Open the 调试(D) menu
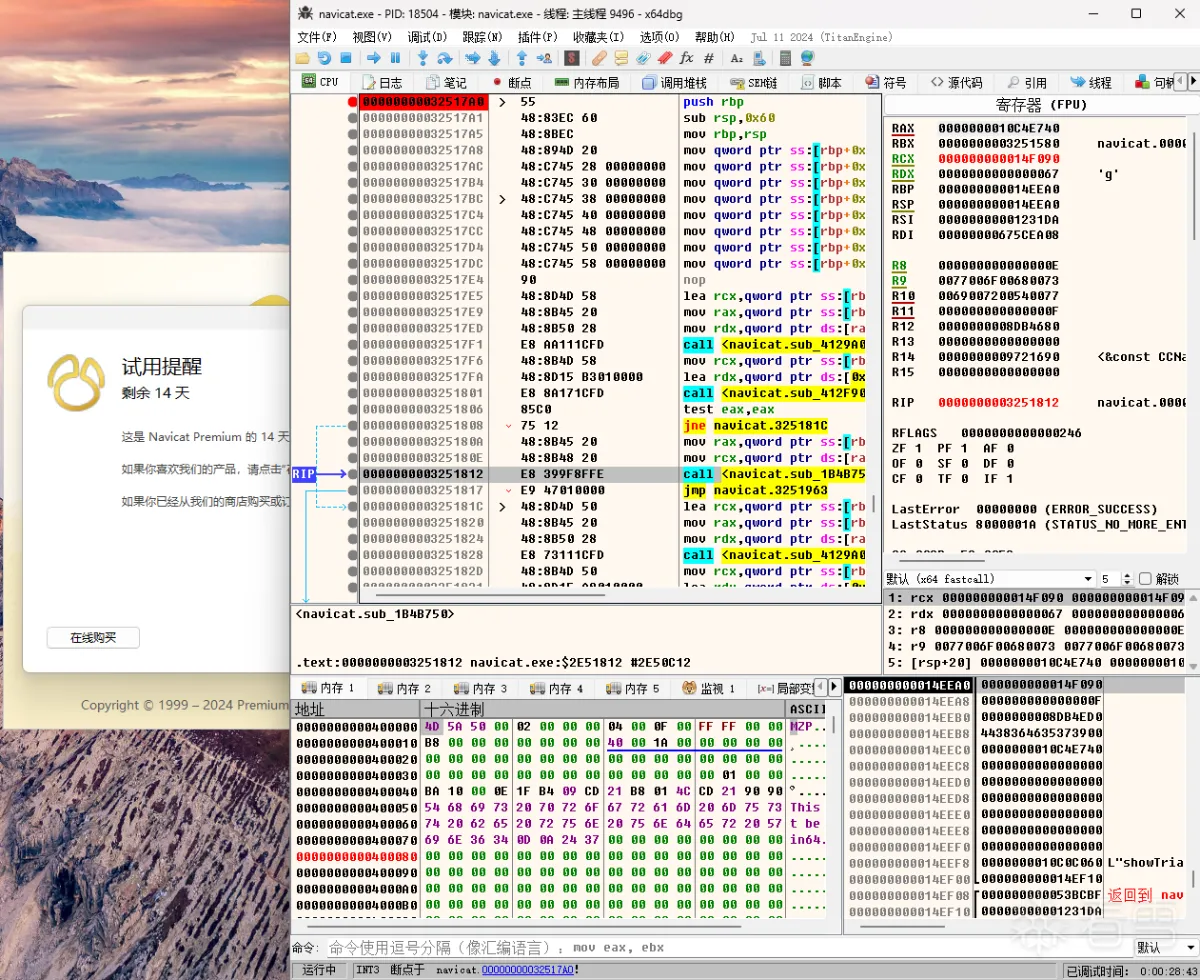 click(x=428, y=37)
